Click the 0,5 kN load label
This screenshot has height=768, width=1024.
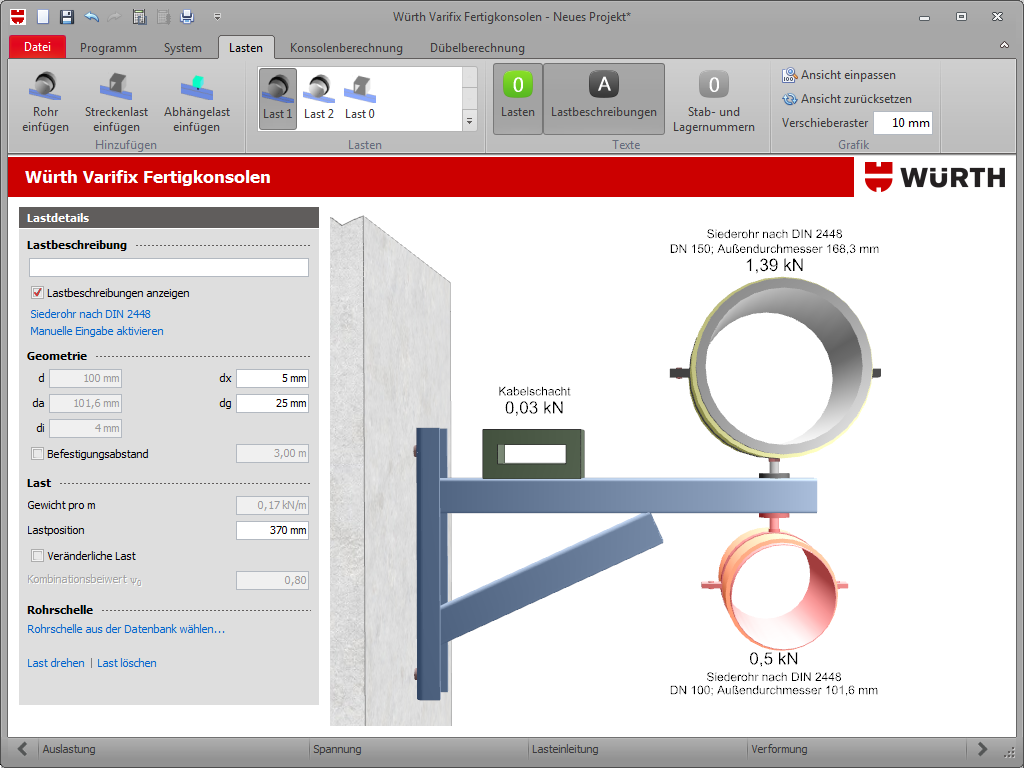tap(774, 658)
